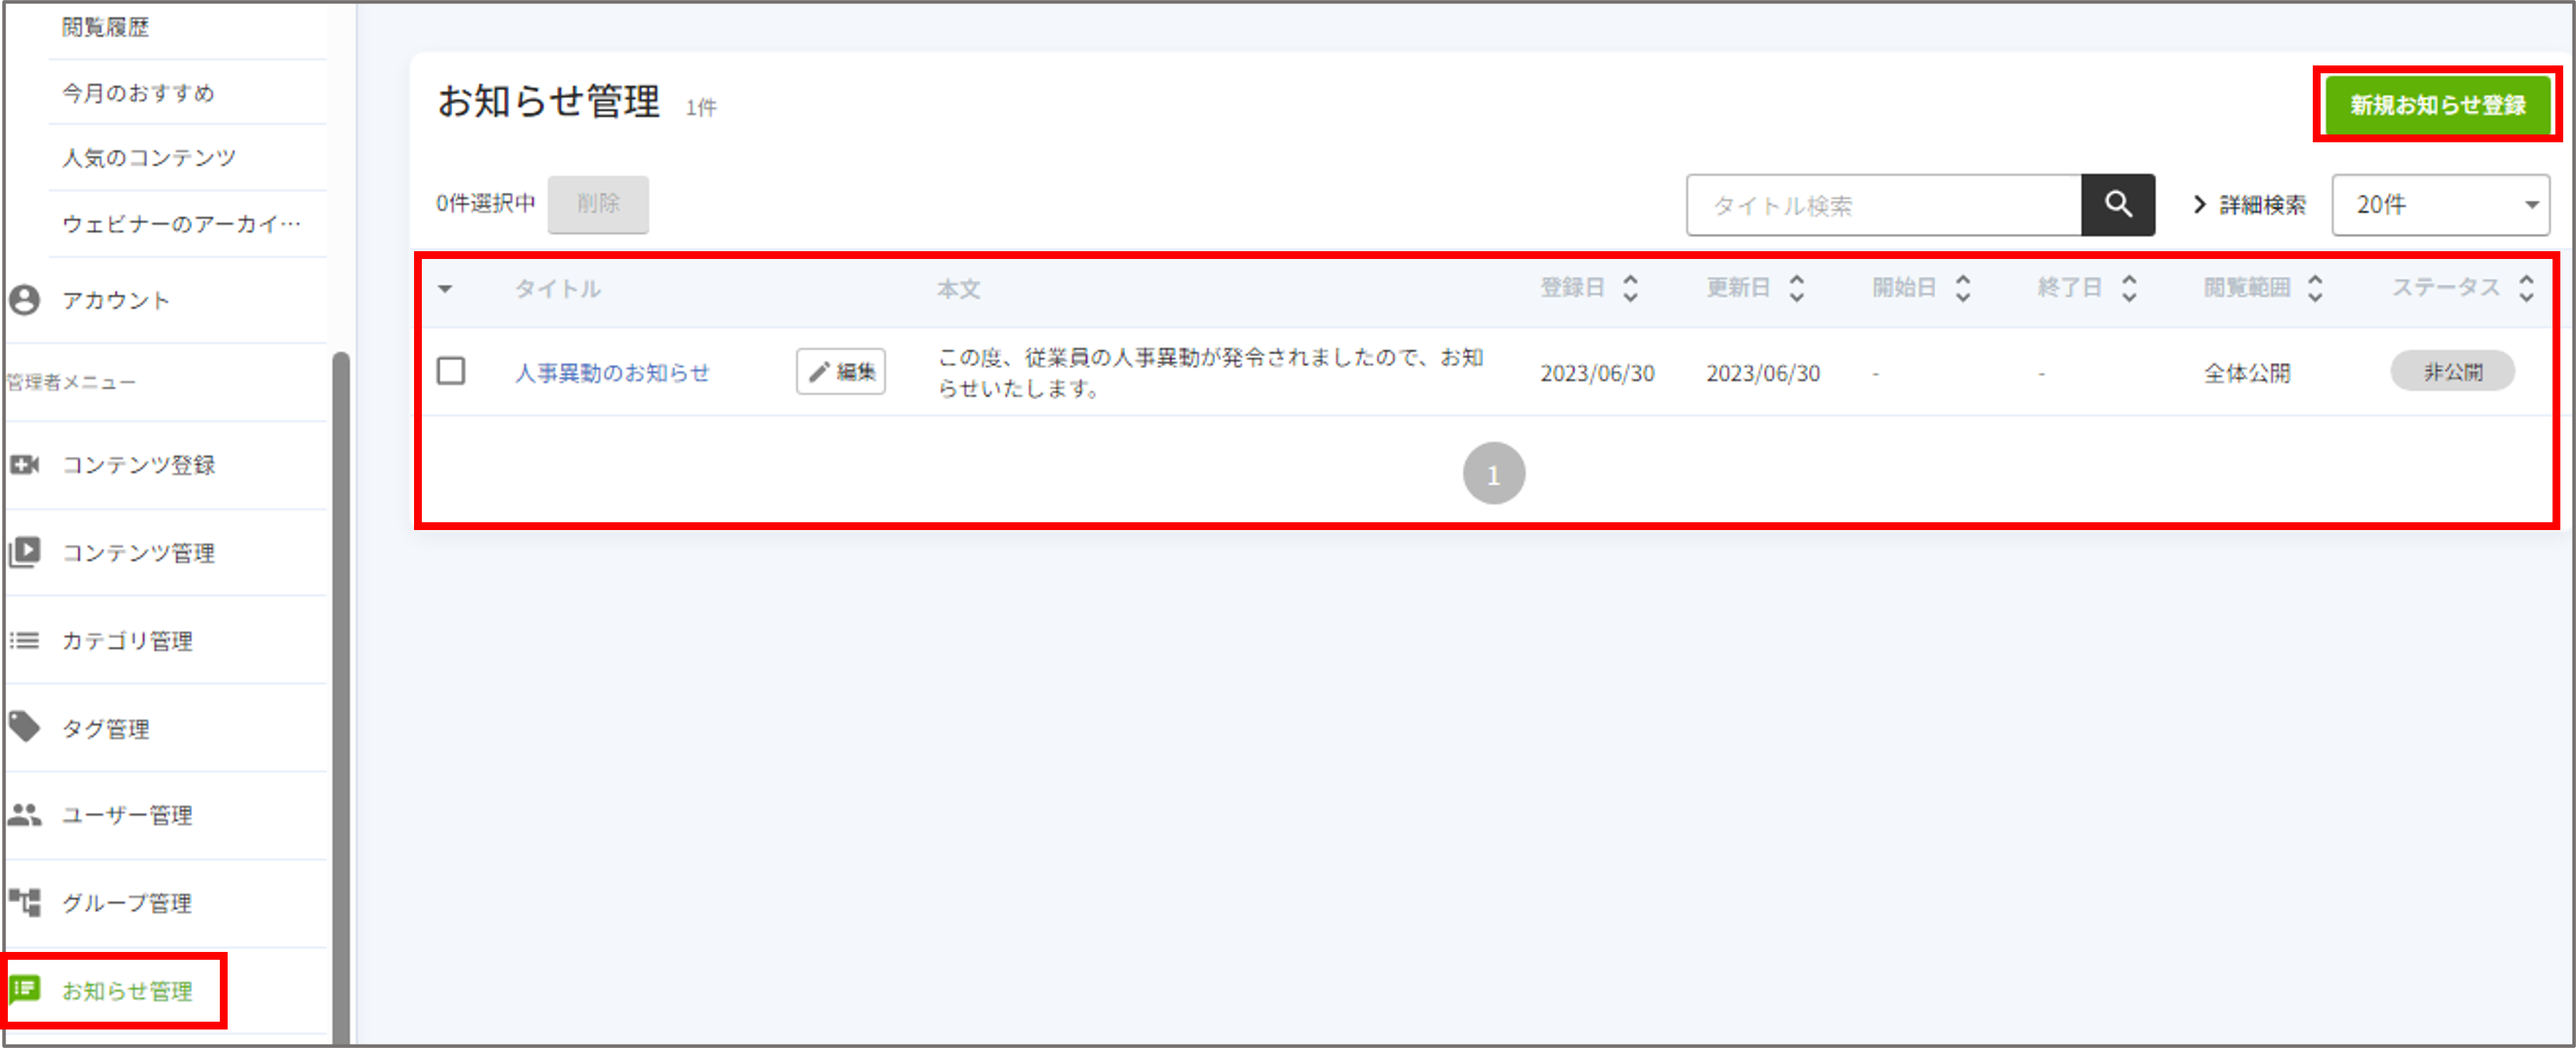Open アカウント menu item

pos(115,301)
